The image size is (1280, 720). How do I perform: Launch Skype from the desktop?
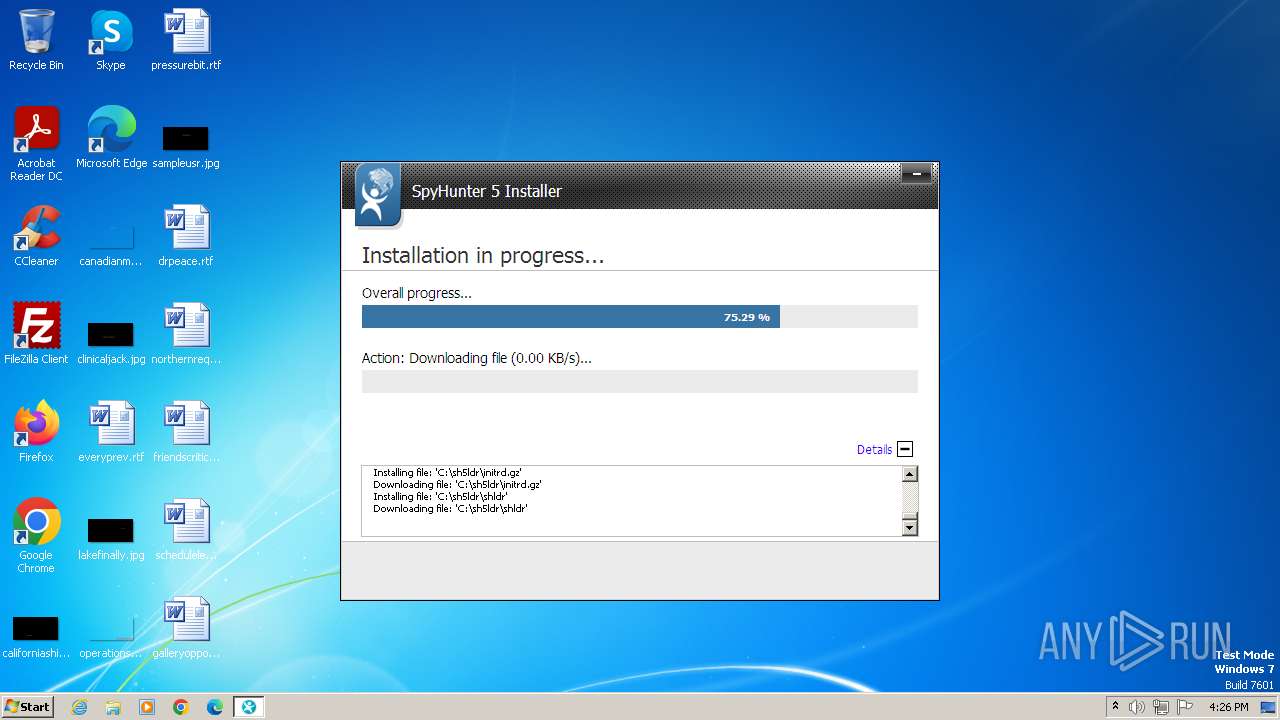tap(110, 40)
